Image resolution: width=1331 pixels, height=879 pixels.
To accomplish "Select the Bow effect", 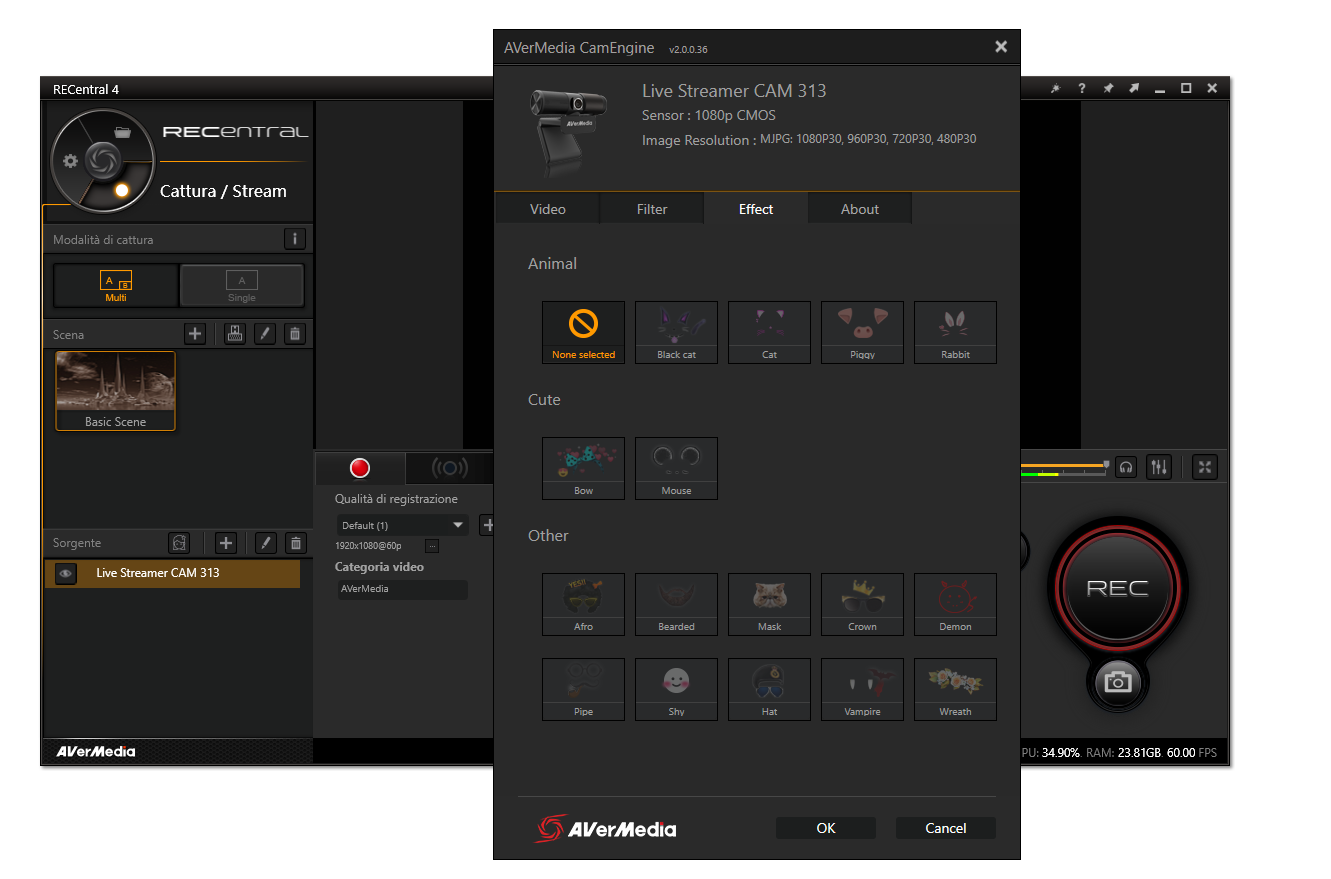I will 583,468.
